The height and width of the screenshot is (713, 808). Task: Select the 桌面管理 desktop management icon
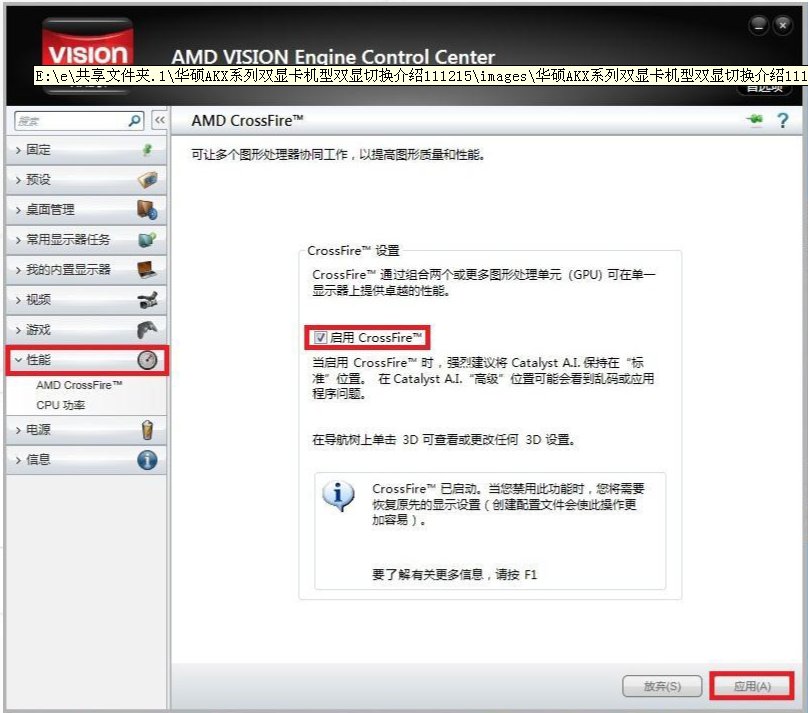(x=145, y=210)
